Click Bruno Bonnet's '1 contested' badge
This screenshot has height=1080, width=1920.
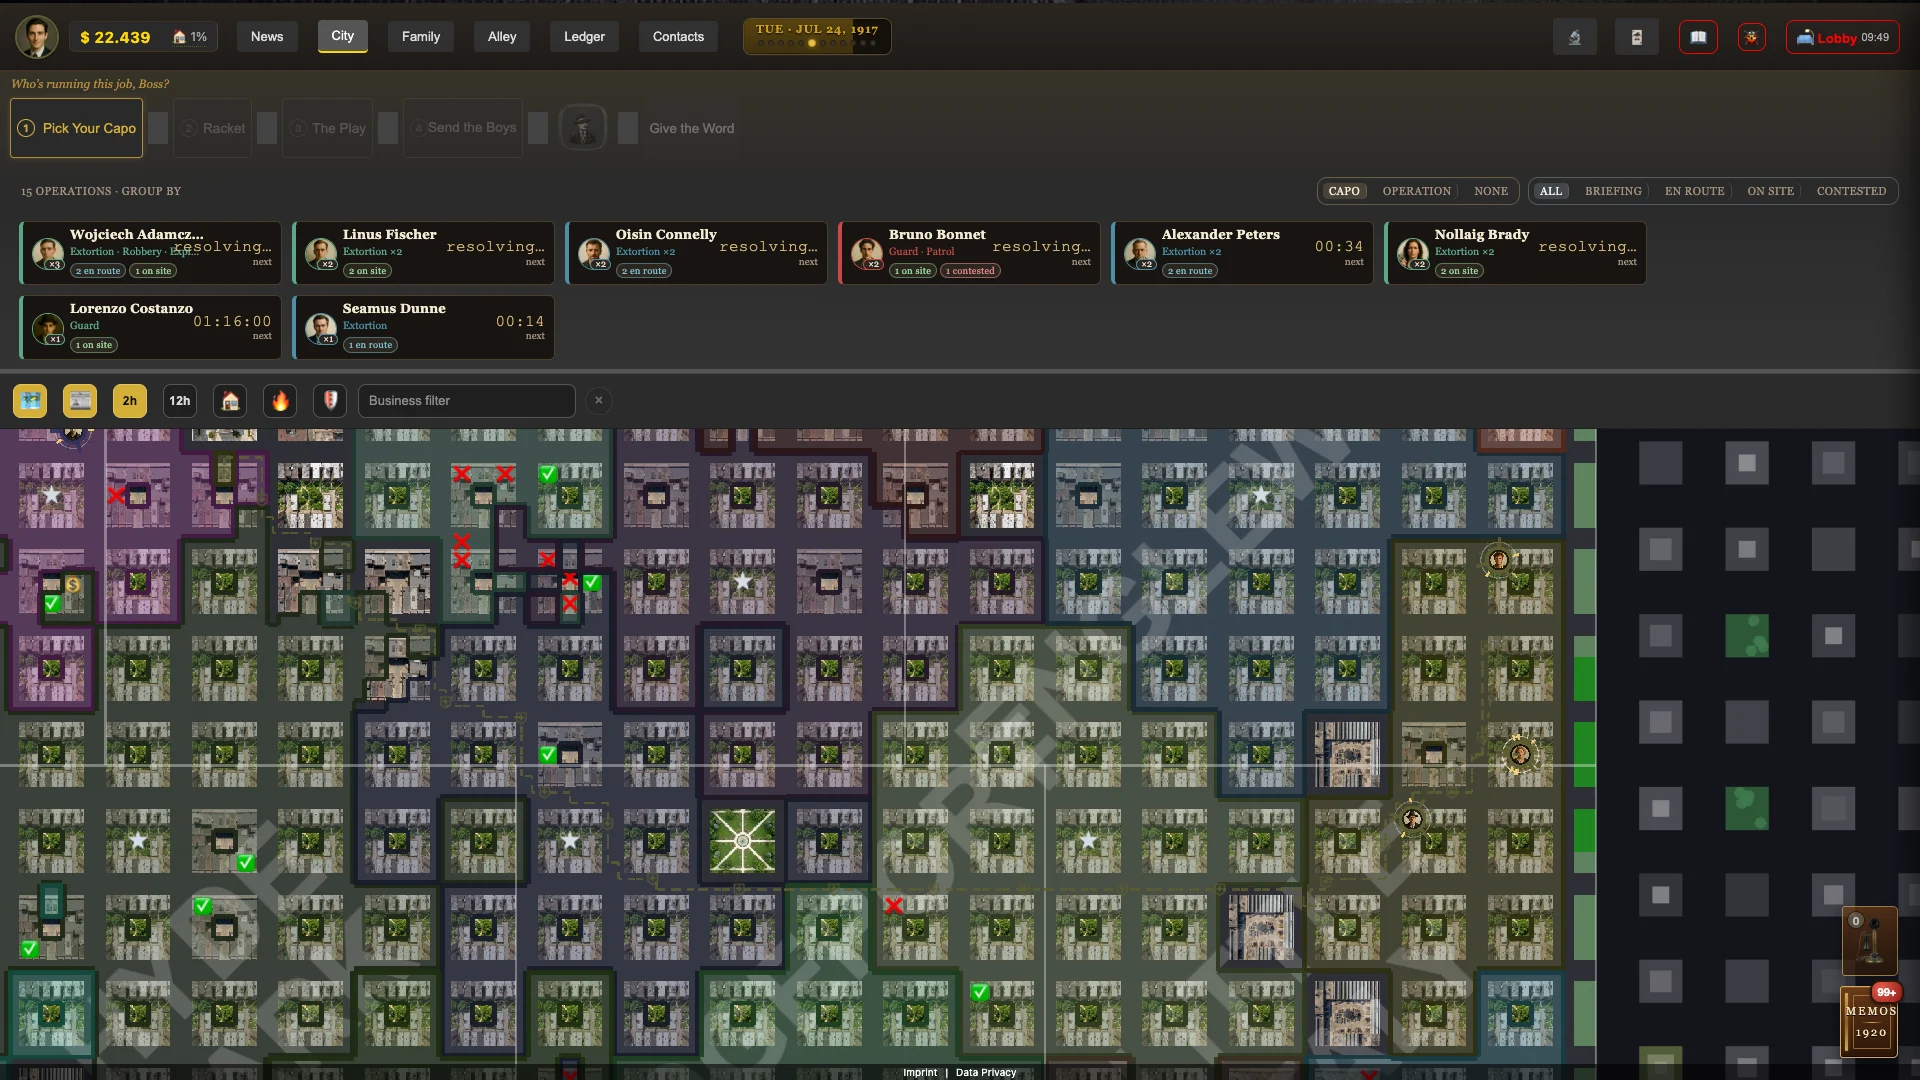point(970,271)
